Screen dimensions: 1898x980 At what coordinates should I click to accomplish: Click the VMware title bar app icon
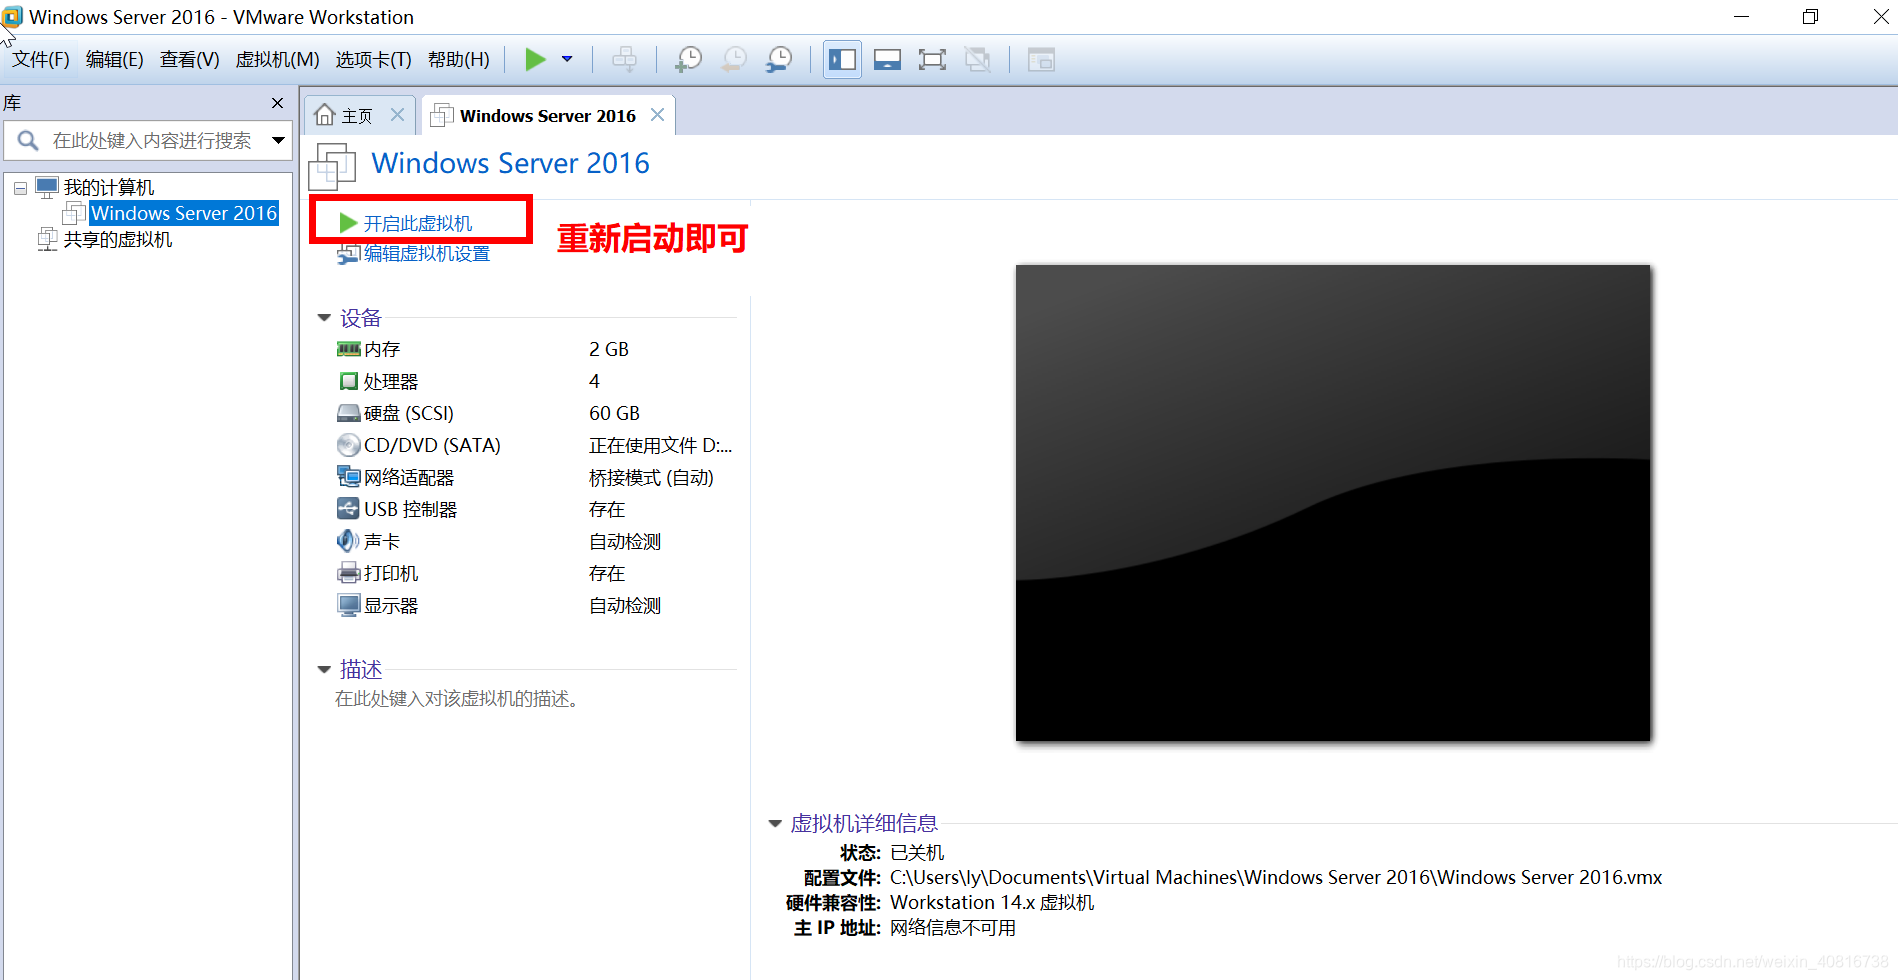coord(12,17)
